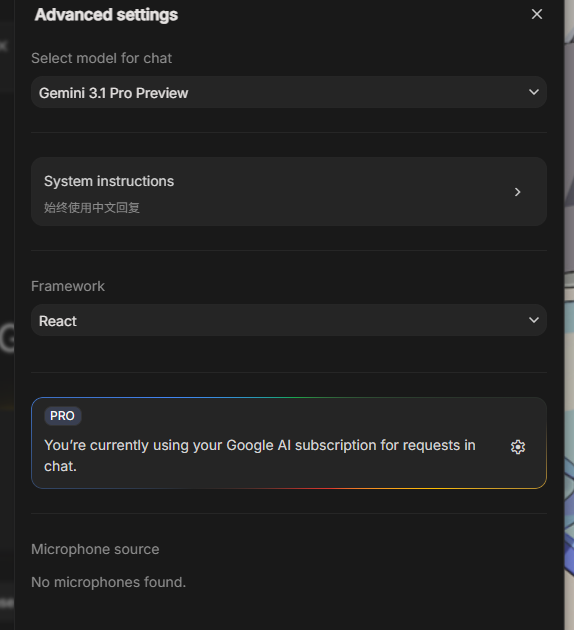
Task: Click the dimmed background left of the panel
Action: click(7, 315)
